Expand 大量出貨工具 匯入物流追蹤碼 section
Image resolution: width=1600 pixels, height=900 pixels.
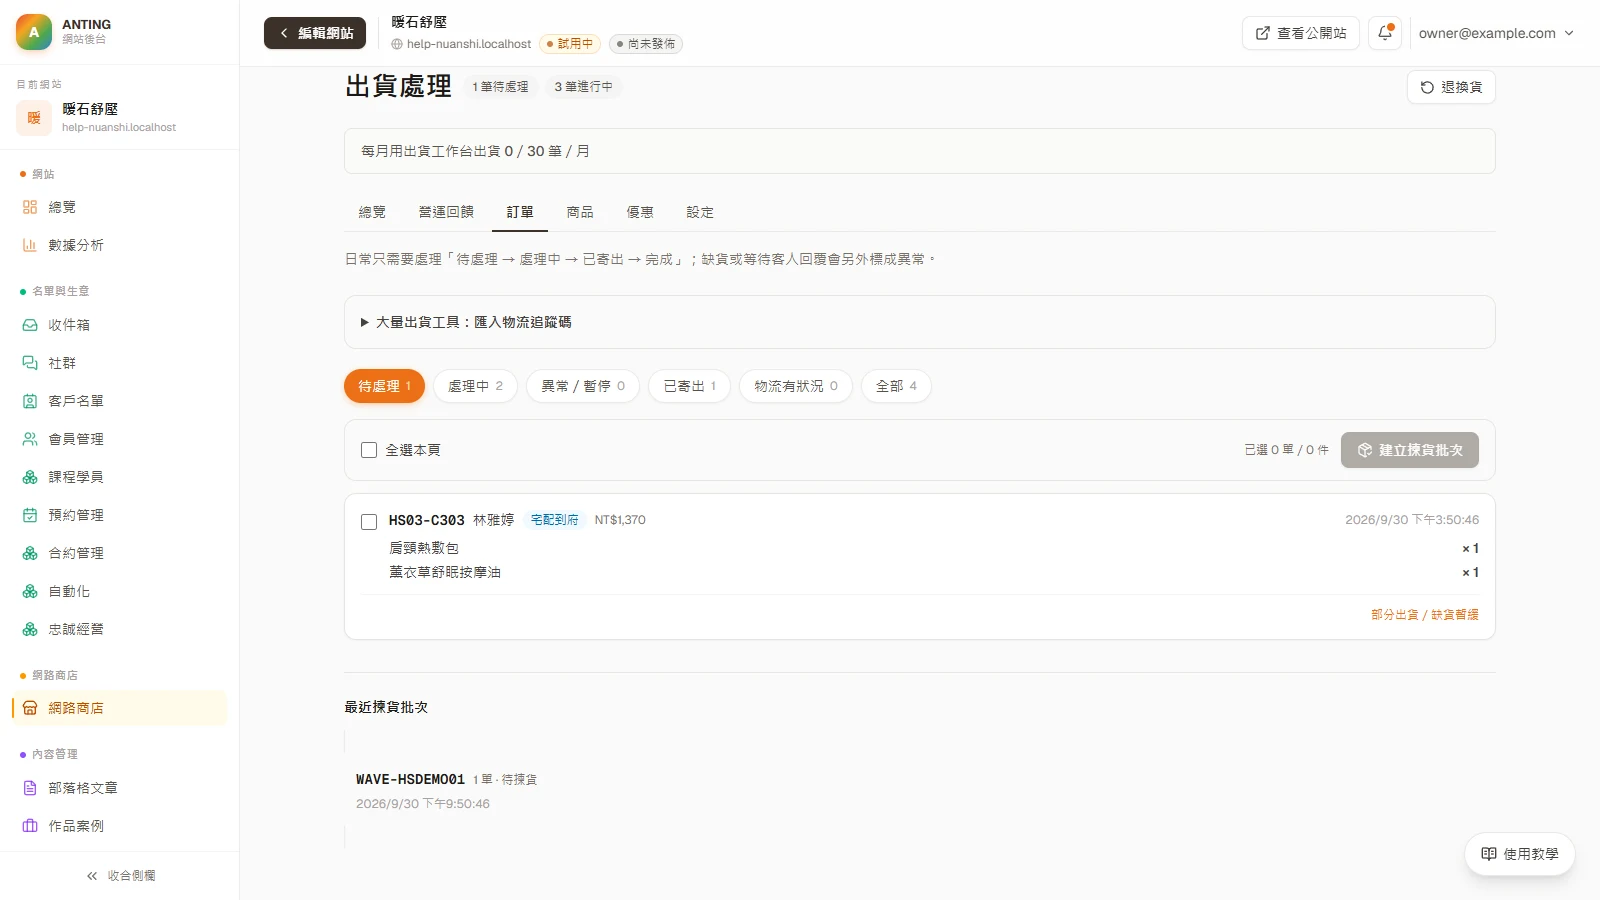[919, 322]
